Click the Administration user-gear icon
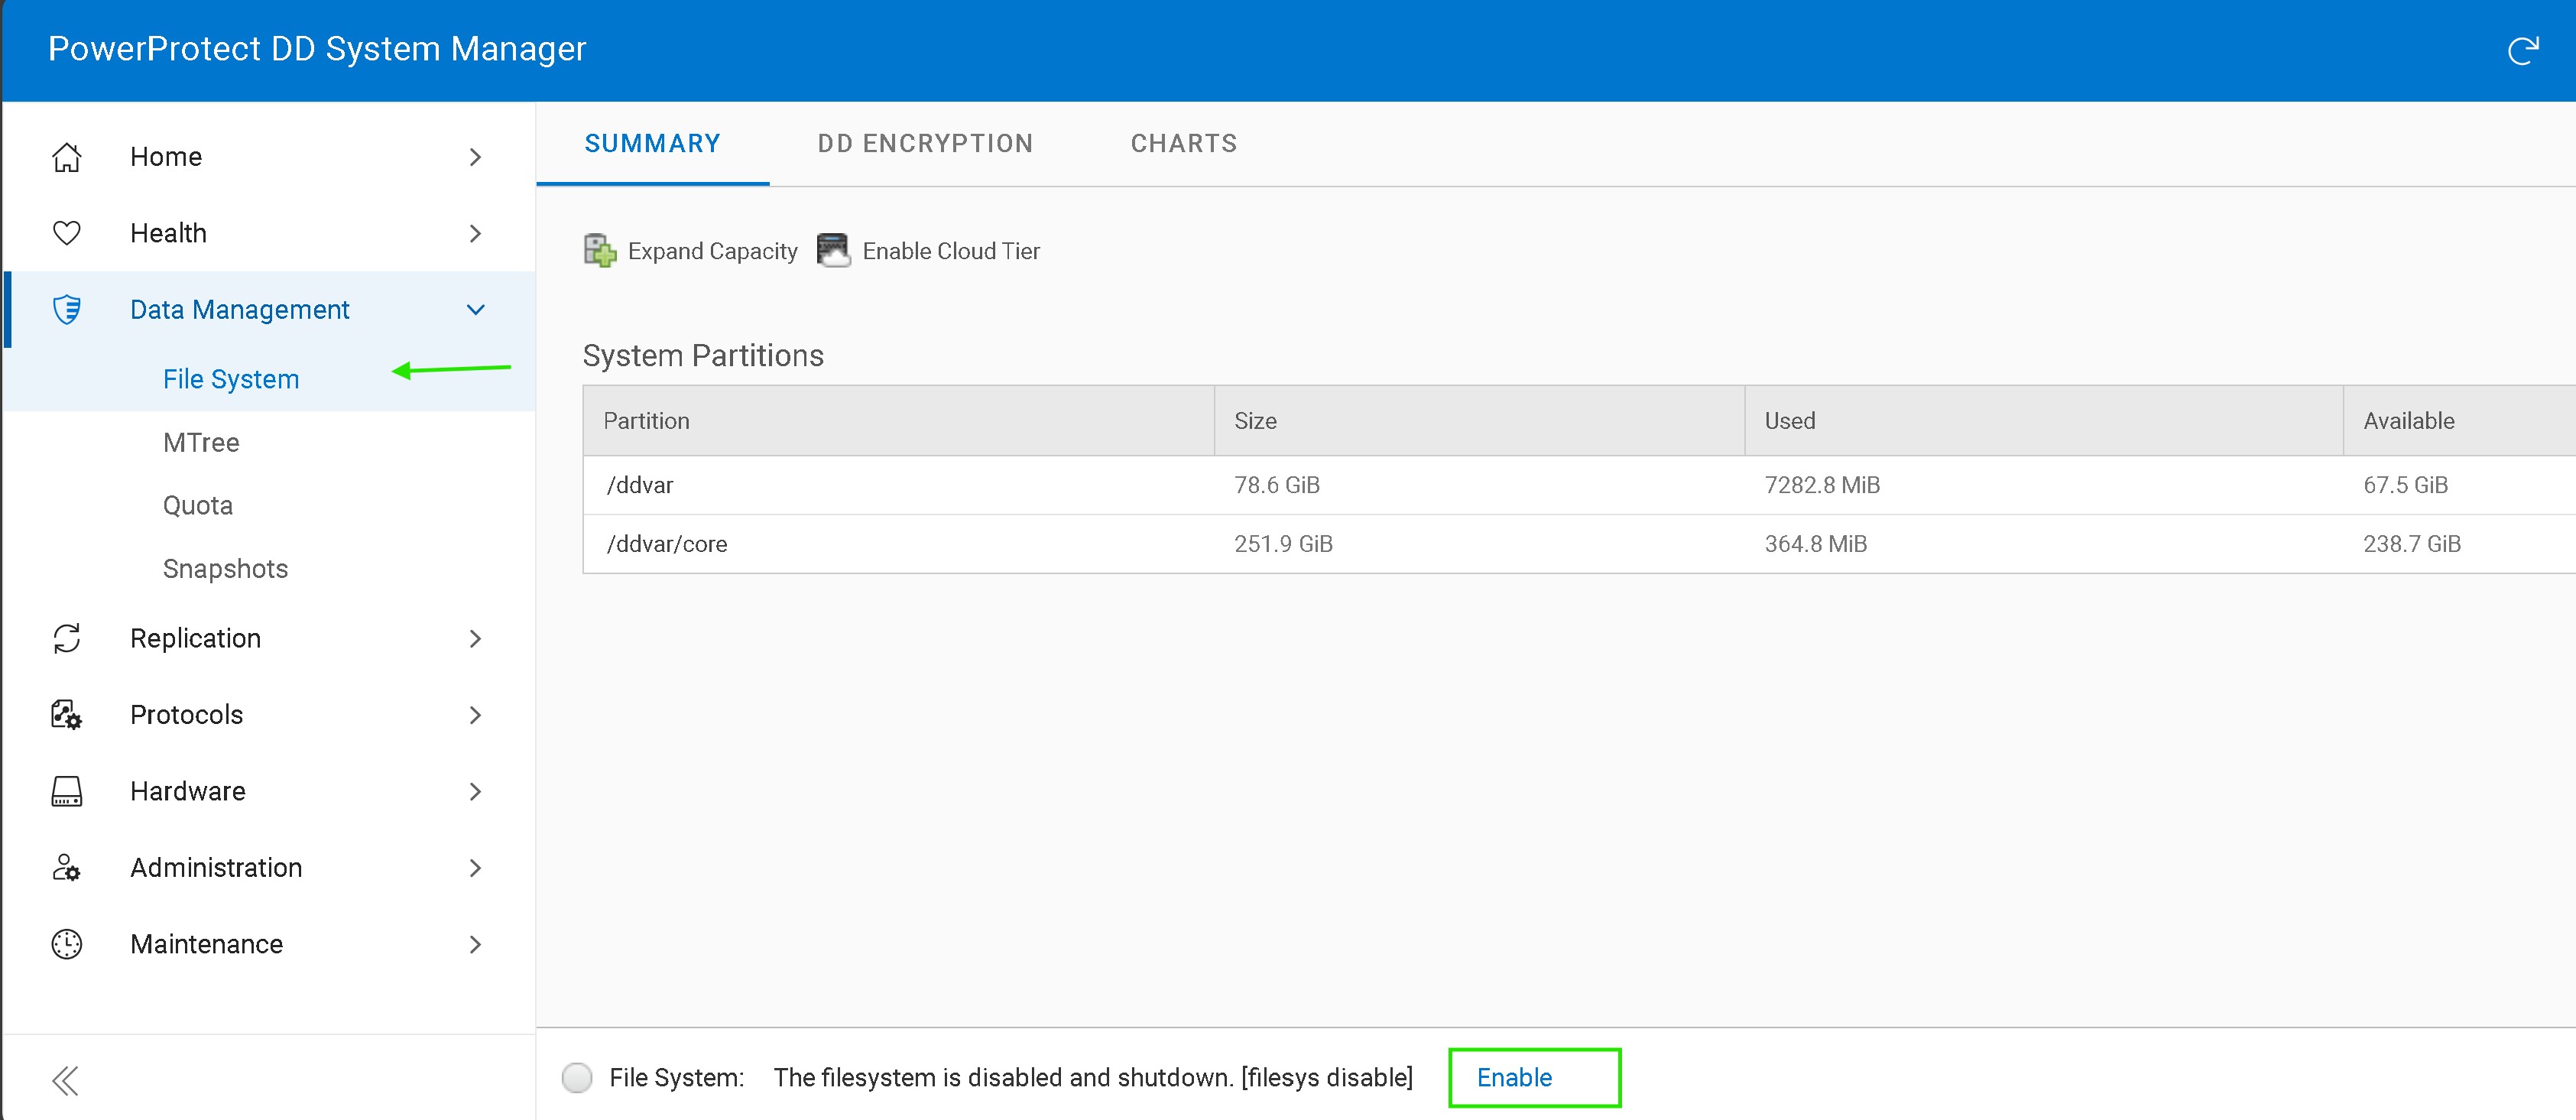2576x1120 pixels. (x=67, y=868)
